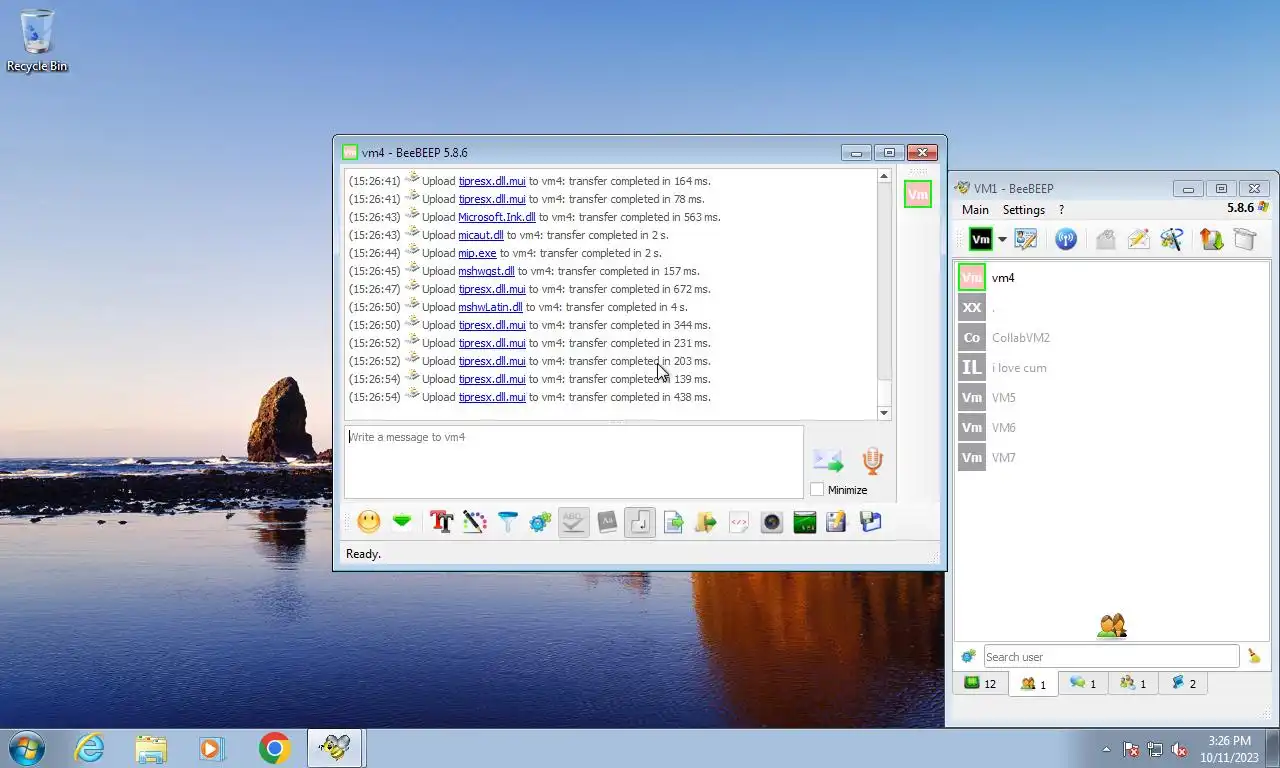Screen dimensions: 1280x768
Task: Open the micaut.dll file link
Action: point(481,235)
